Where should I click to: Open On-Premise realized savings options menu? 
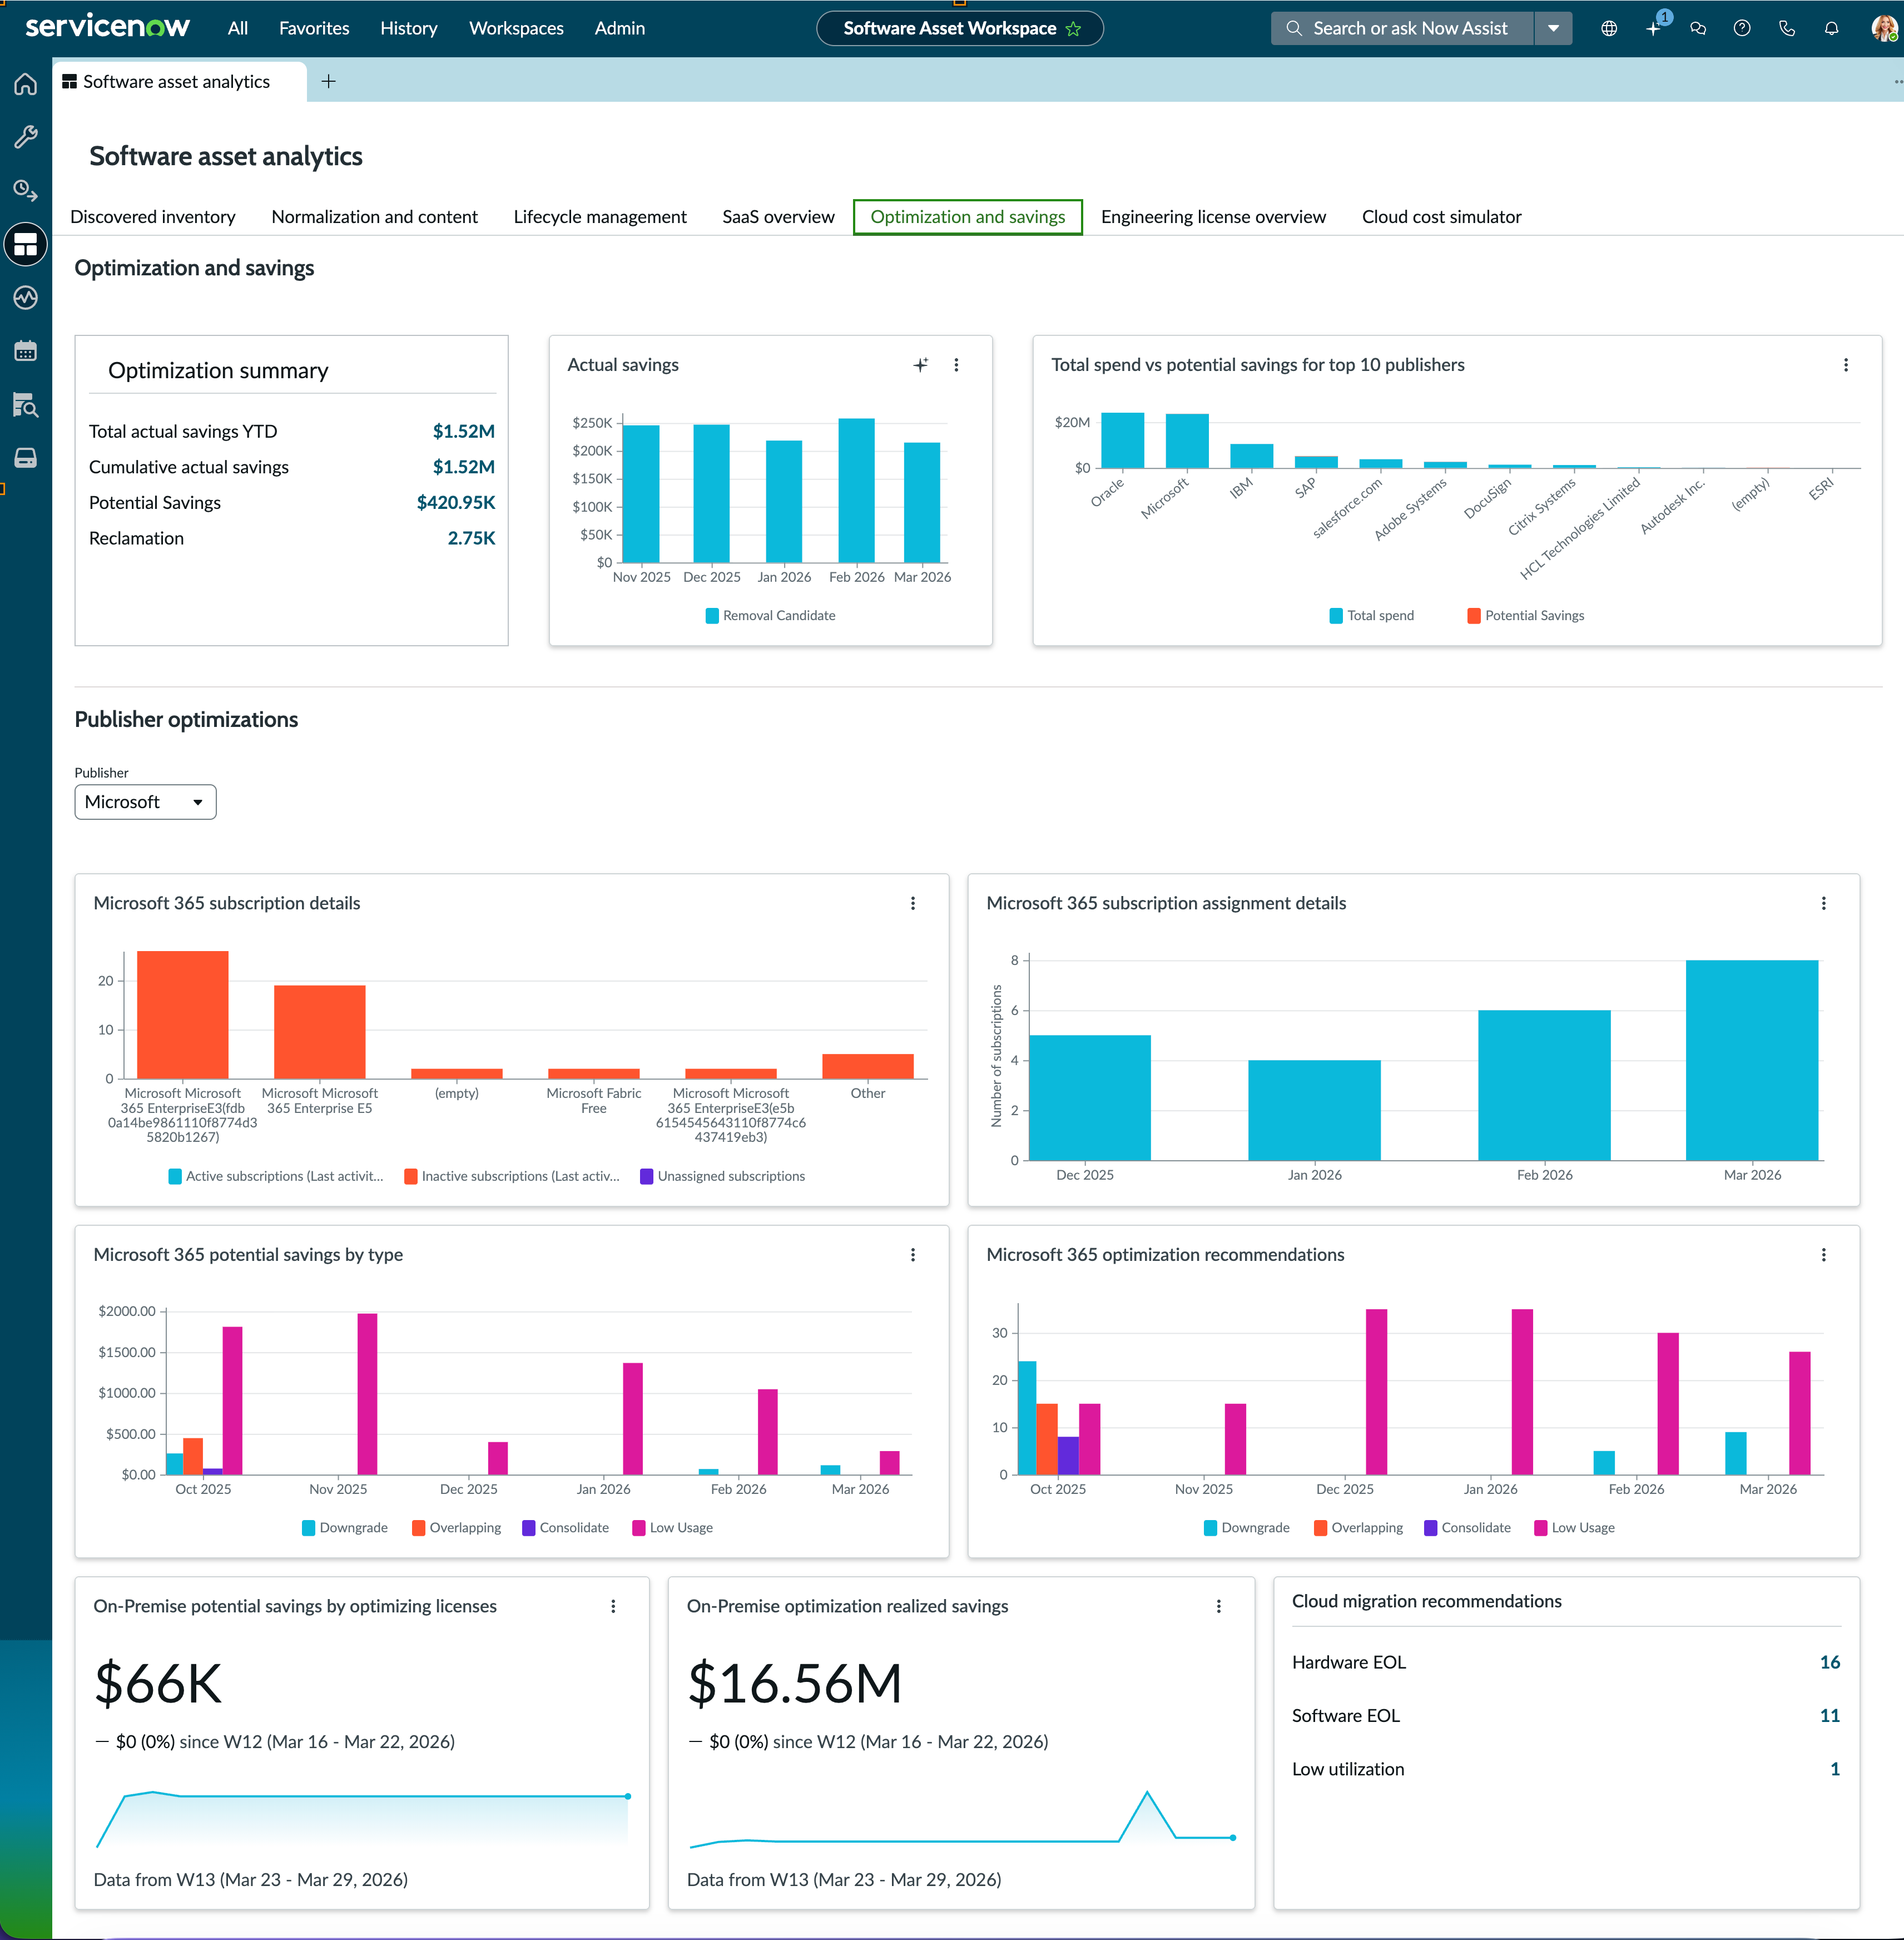pyautogui.click(x=1218, y=1606)
